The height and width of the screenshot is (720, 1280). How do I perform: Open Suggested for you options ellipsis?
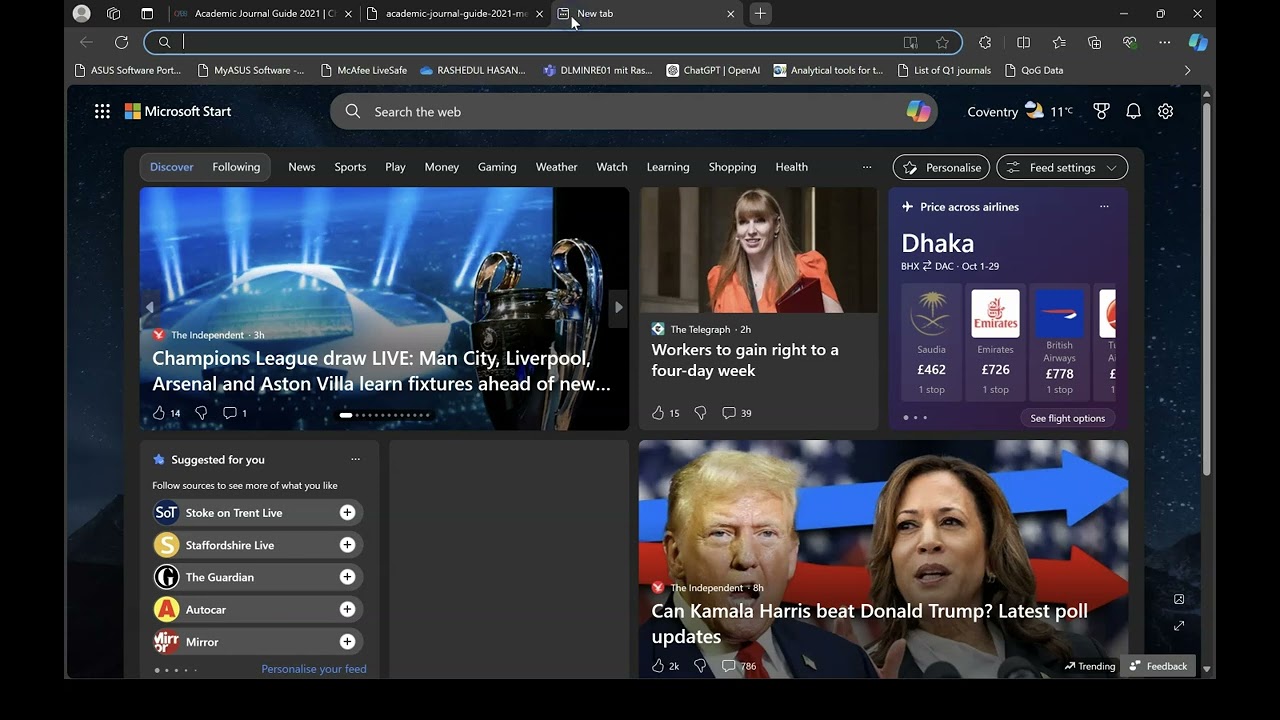[355, 459]
